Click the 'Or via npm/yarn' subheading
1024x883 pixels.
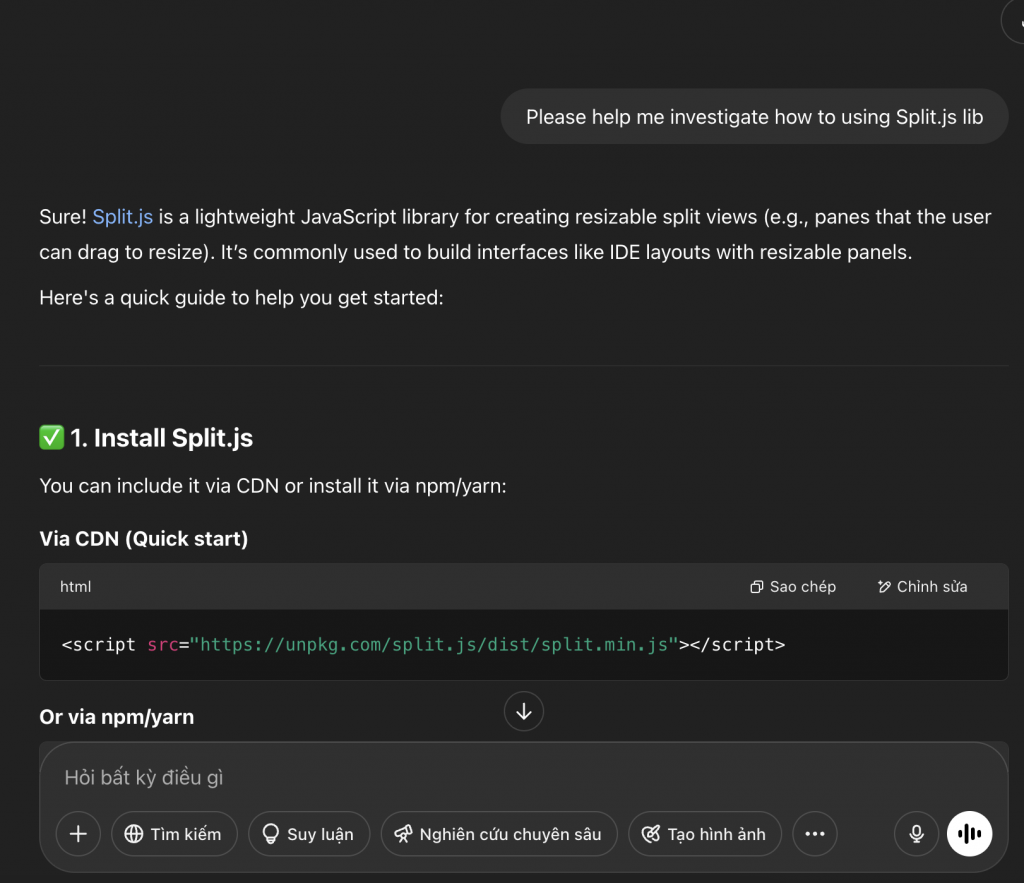(x=117, y=717)
